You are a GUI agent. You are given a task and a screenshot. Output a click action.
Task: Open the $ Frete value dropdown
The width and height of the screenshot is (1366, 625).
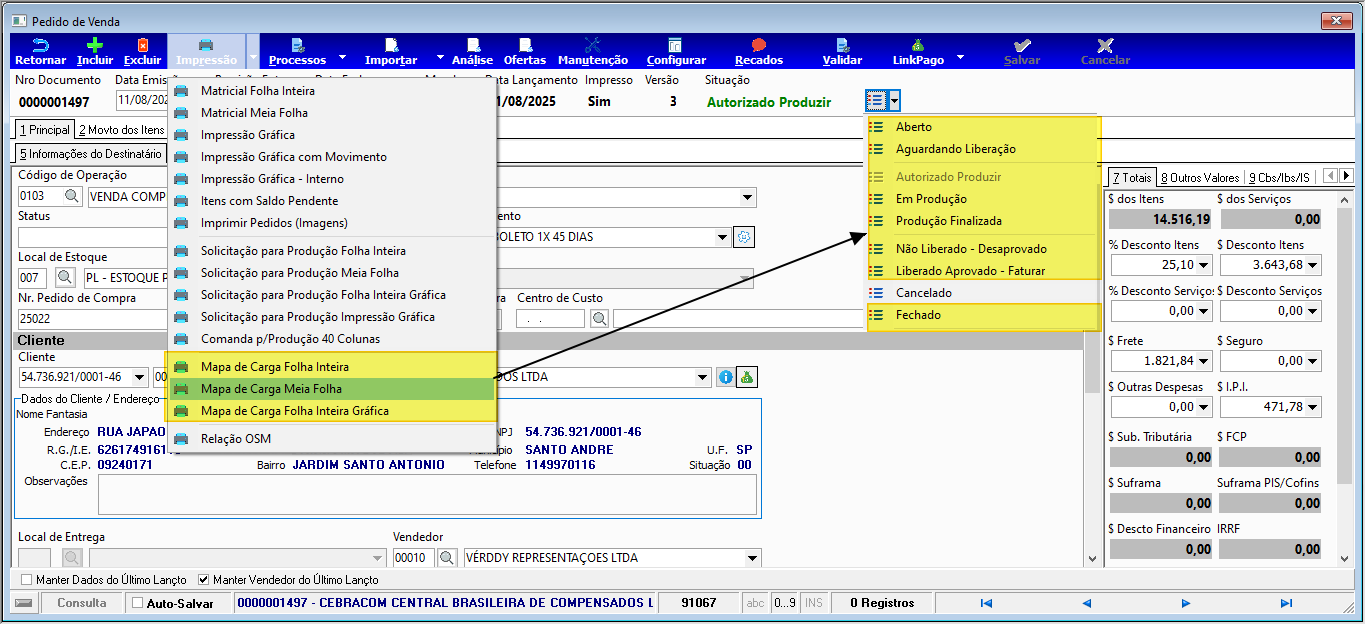pyautogui.click(x=1203, y=361)
